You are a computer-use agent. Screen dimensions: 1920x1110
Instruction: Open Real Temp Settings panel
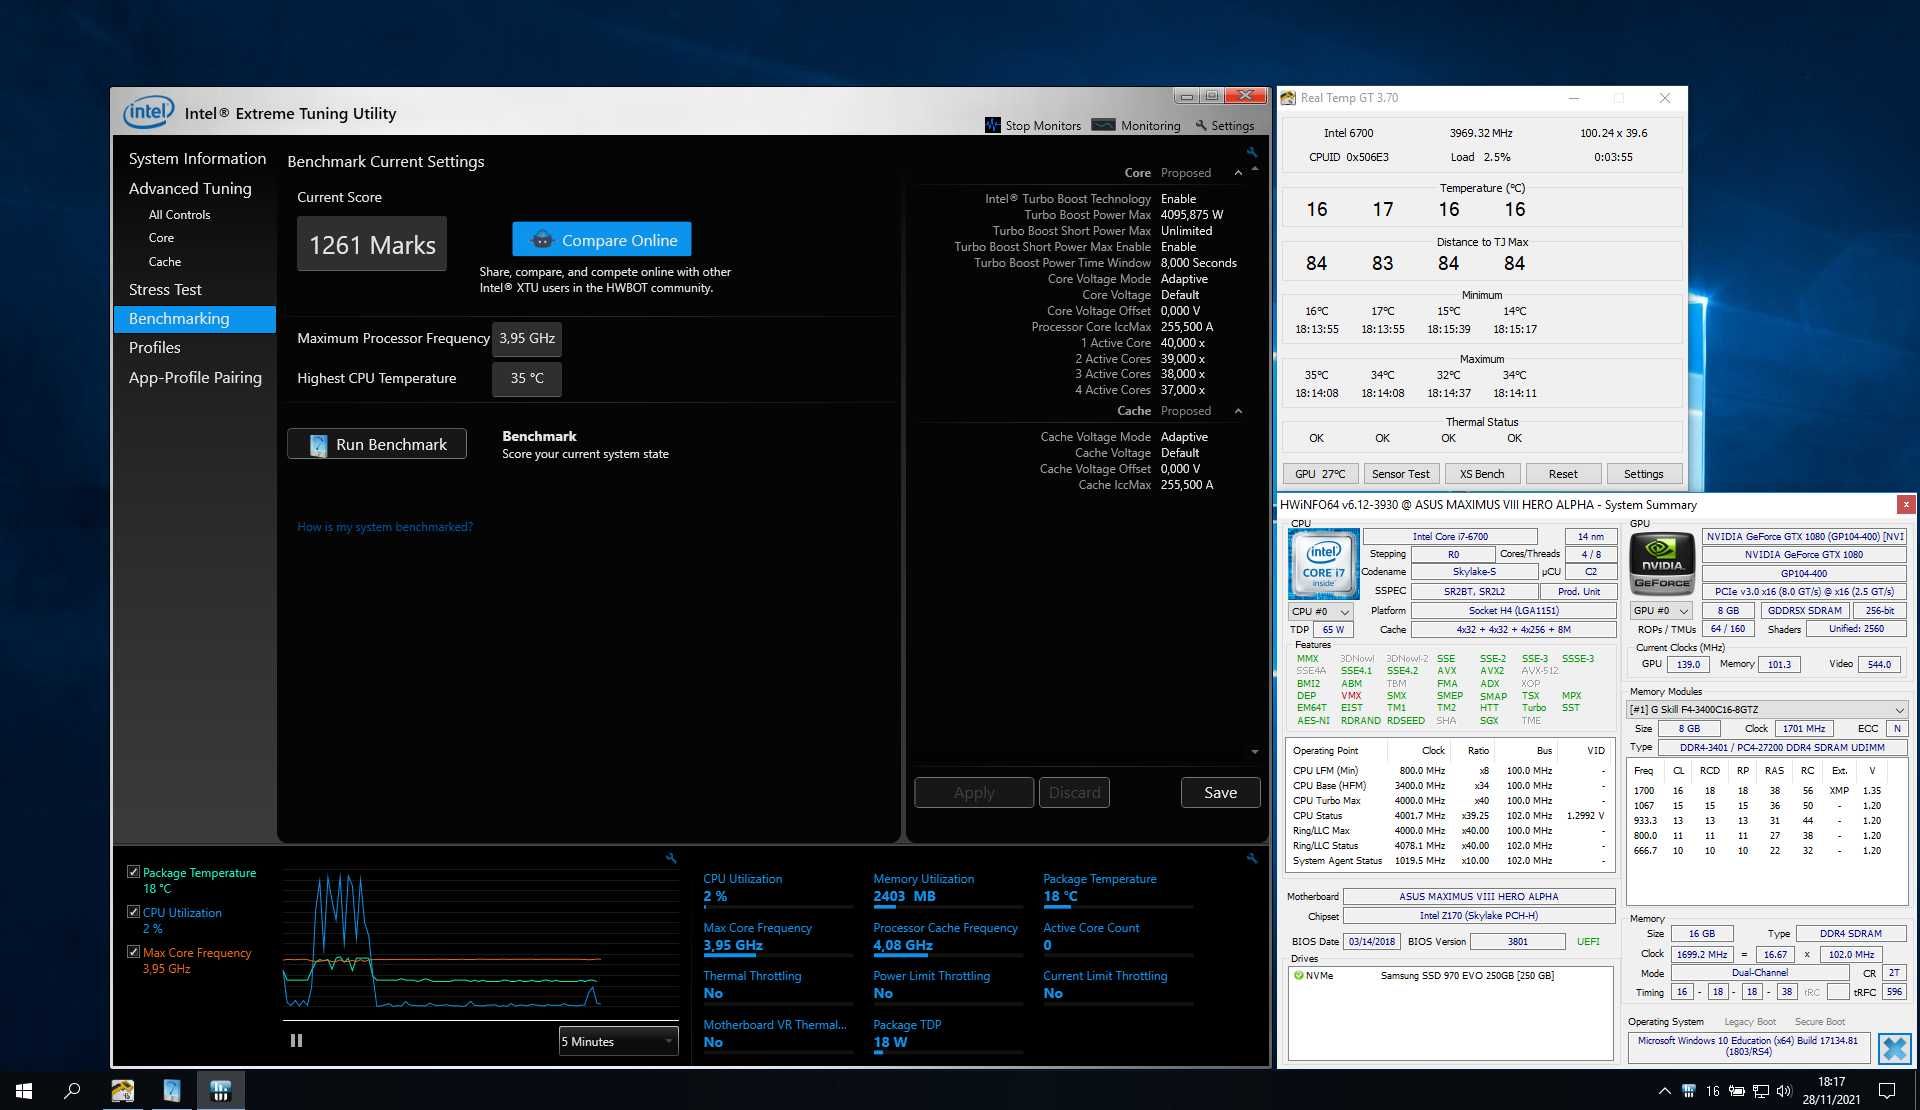point(1644,472)
